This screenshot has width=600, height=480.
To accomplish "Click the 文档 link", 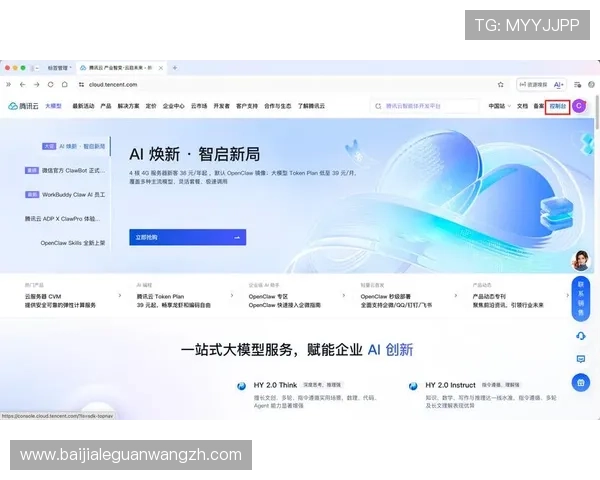I will point(522,106).
